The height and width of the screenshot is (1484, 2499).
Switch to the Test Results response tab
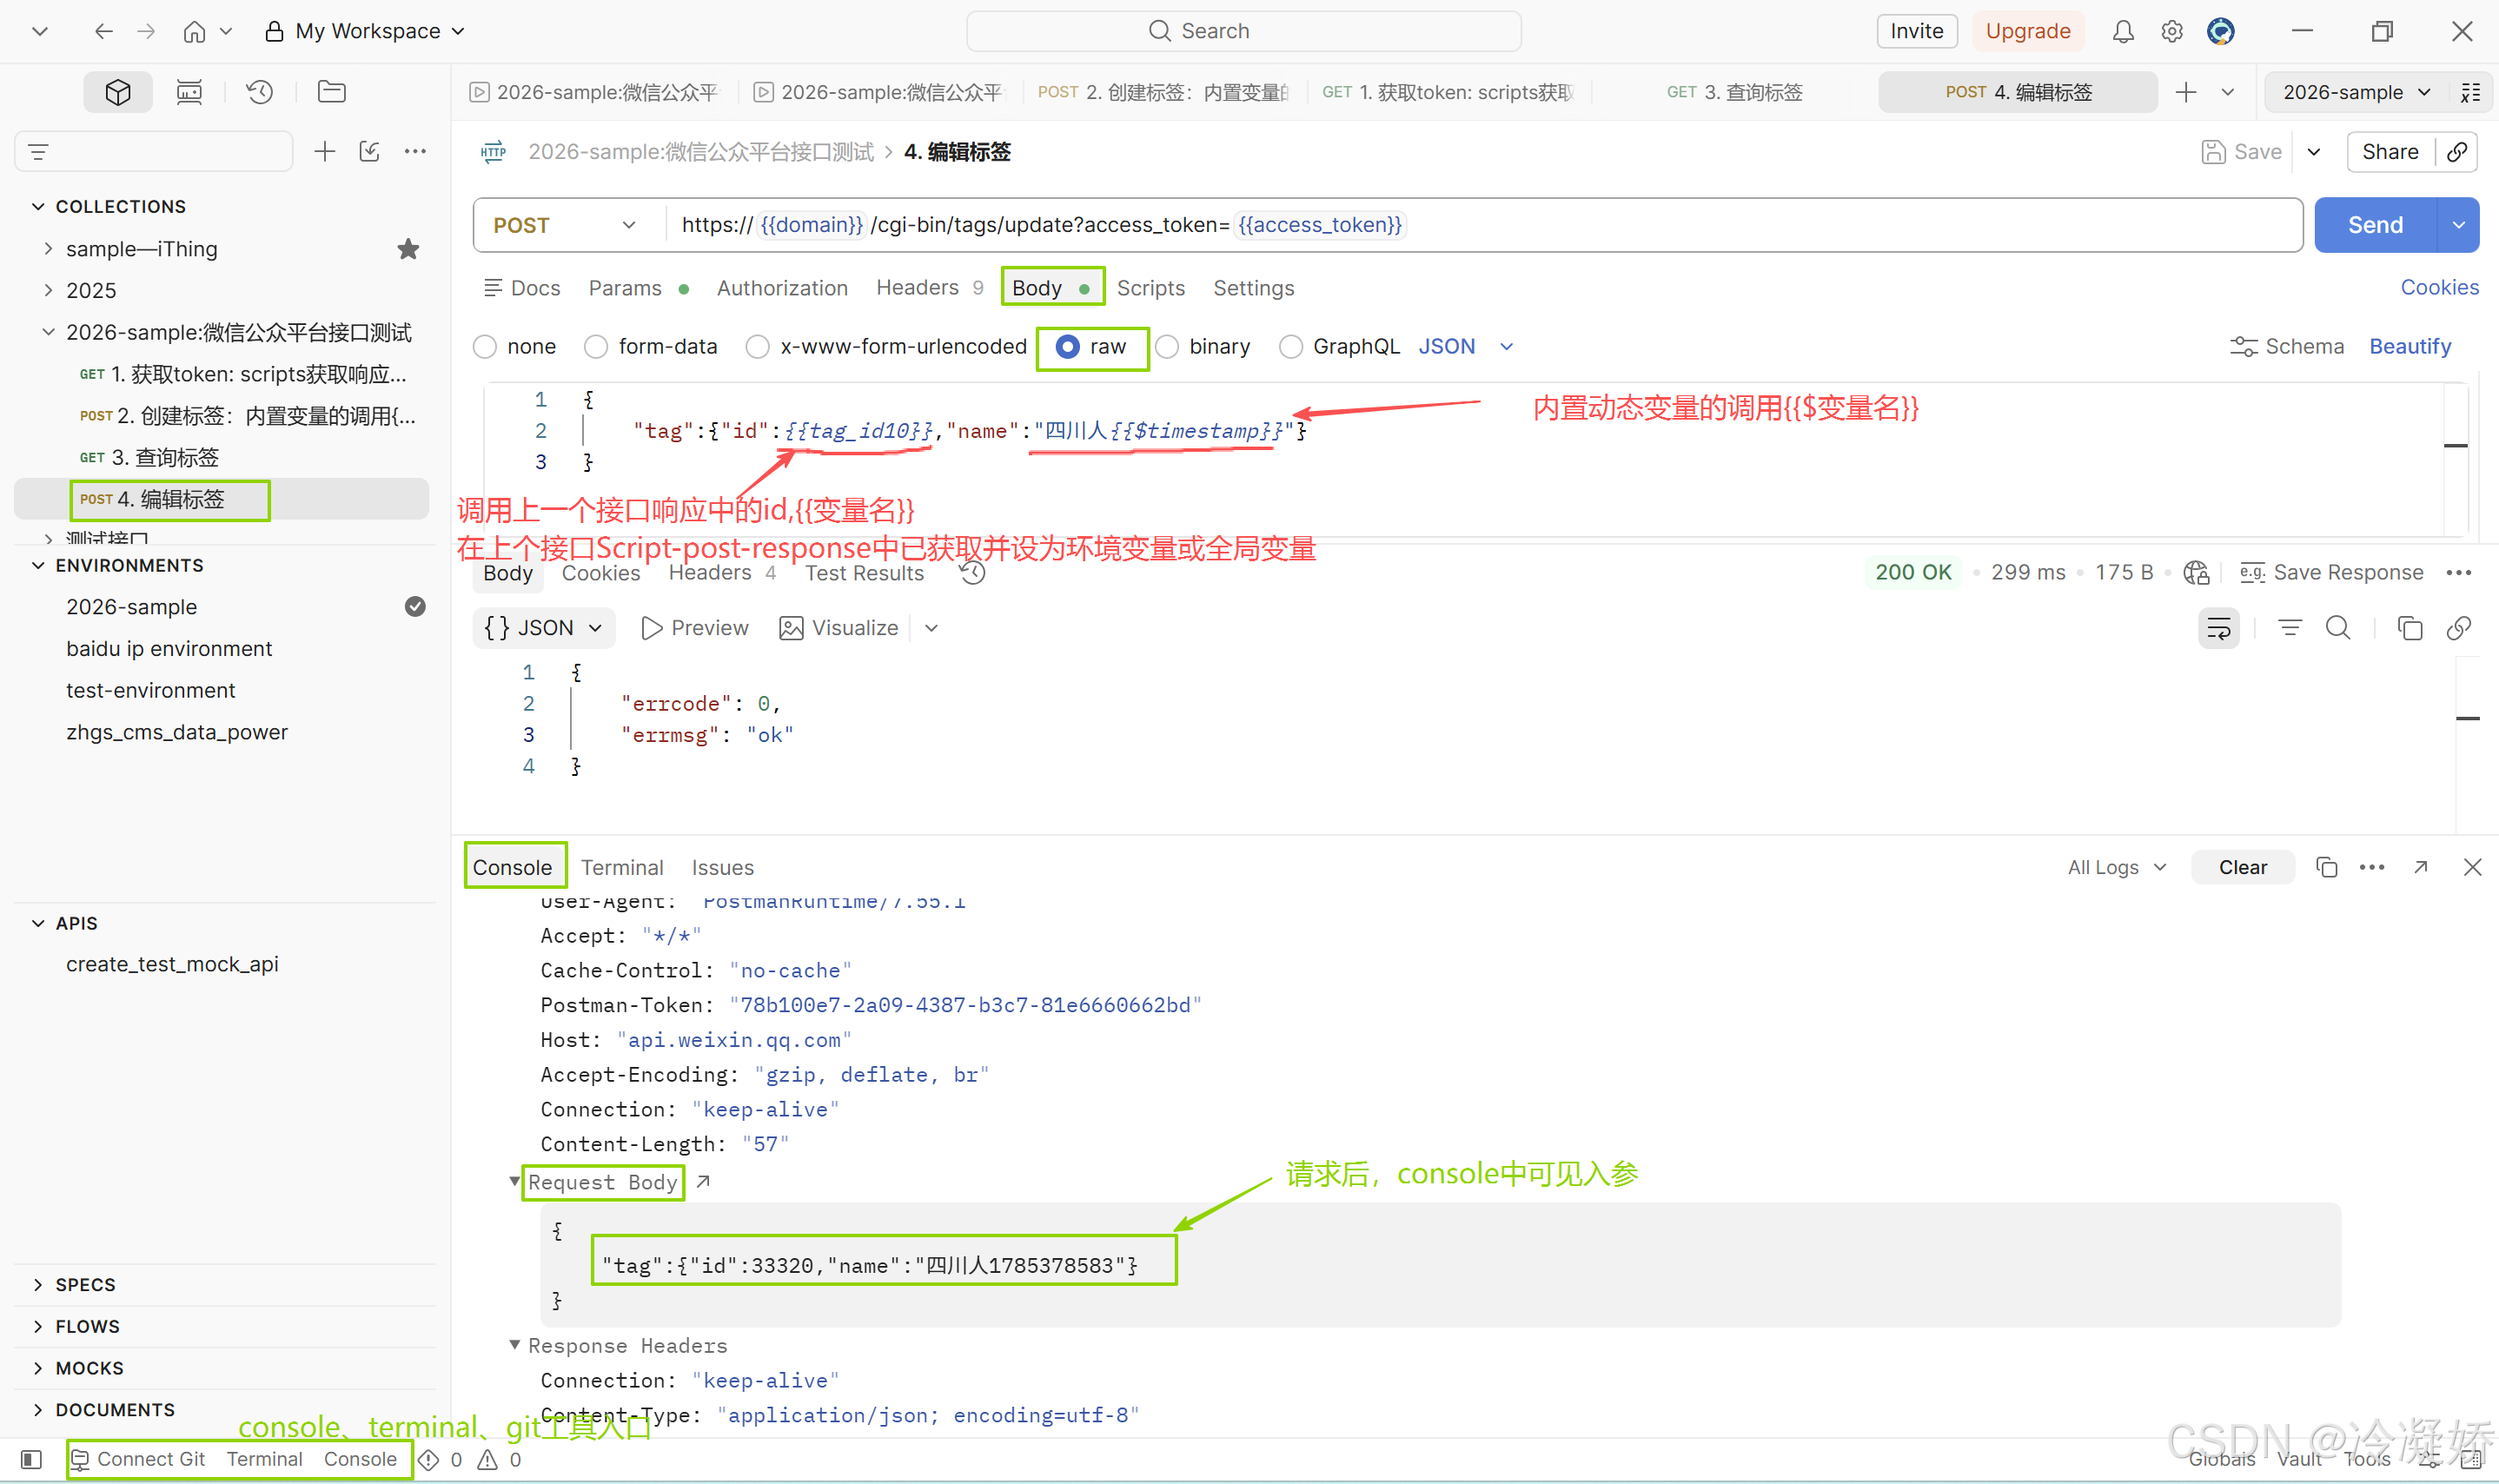864,573
